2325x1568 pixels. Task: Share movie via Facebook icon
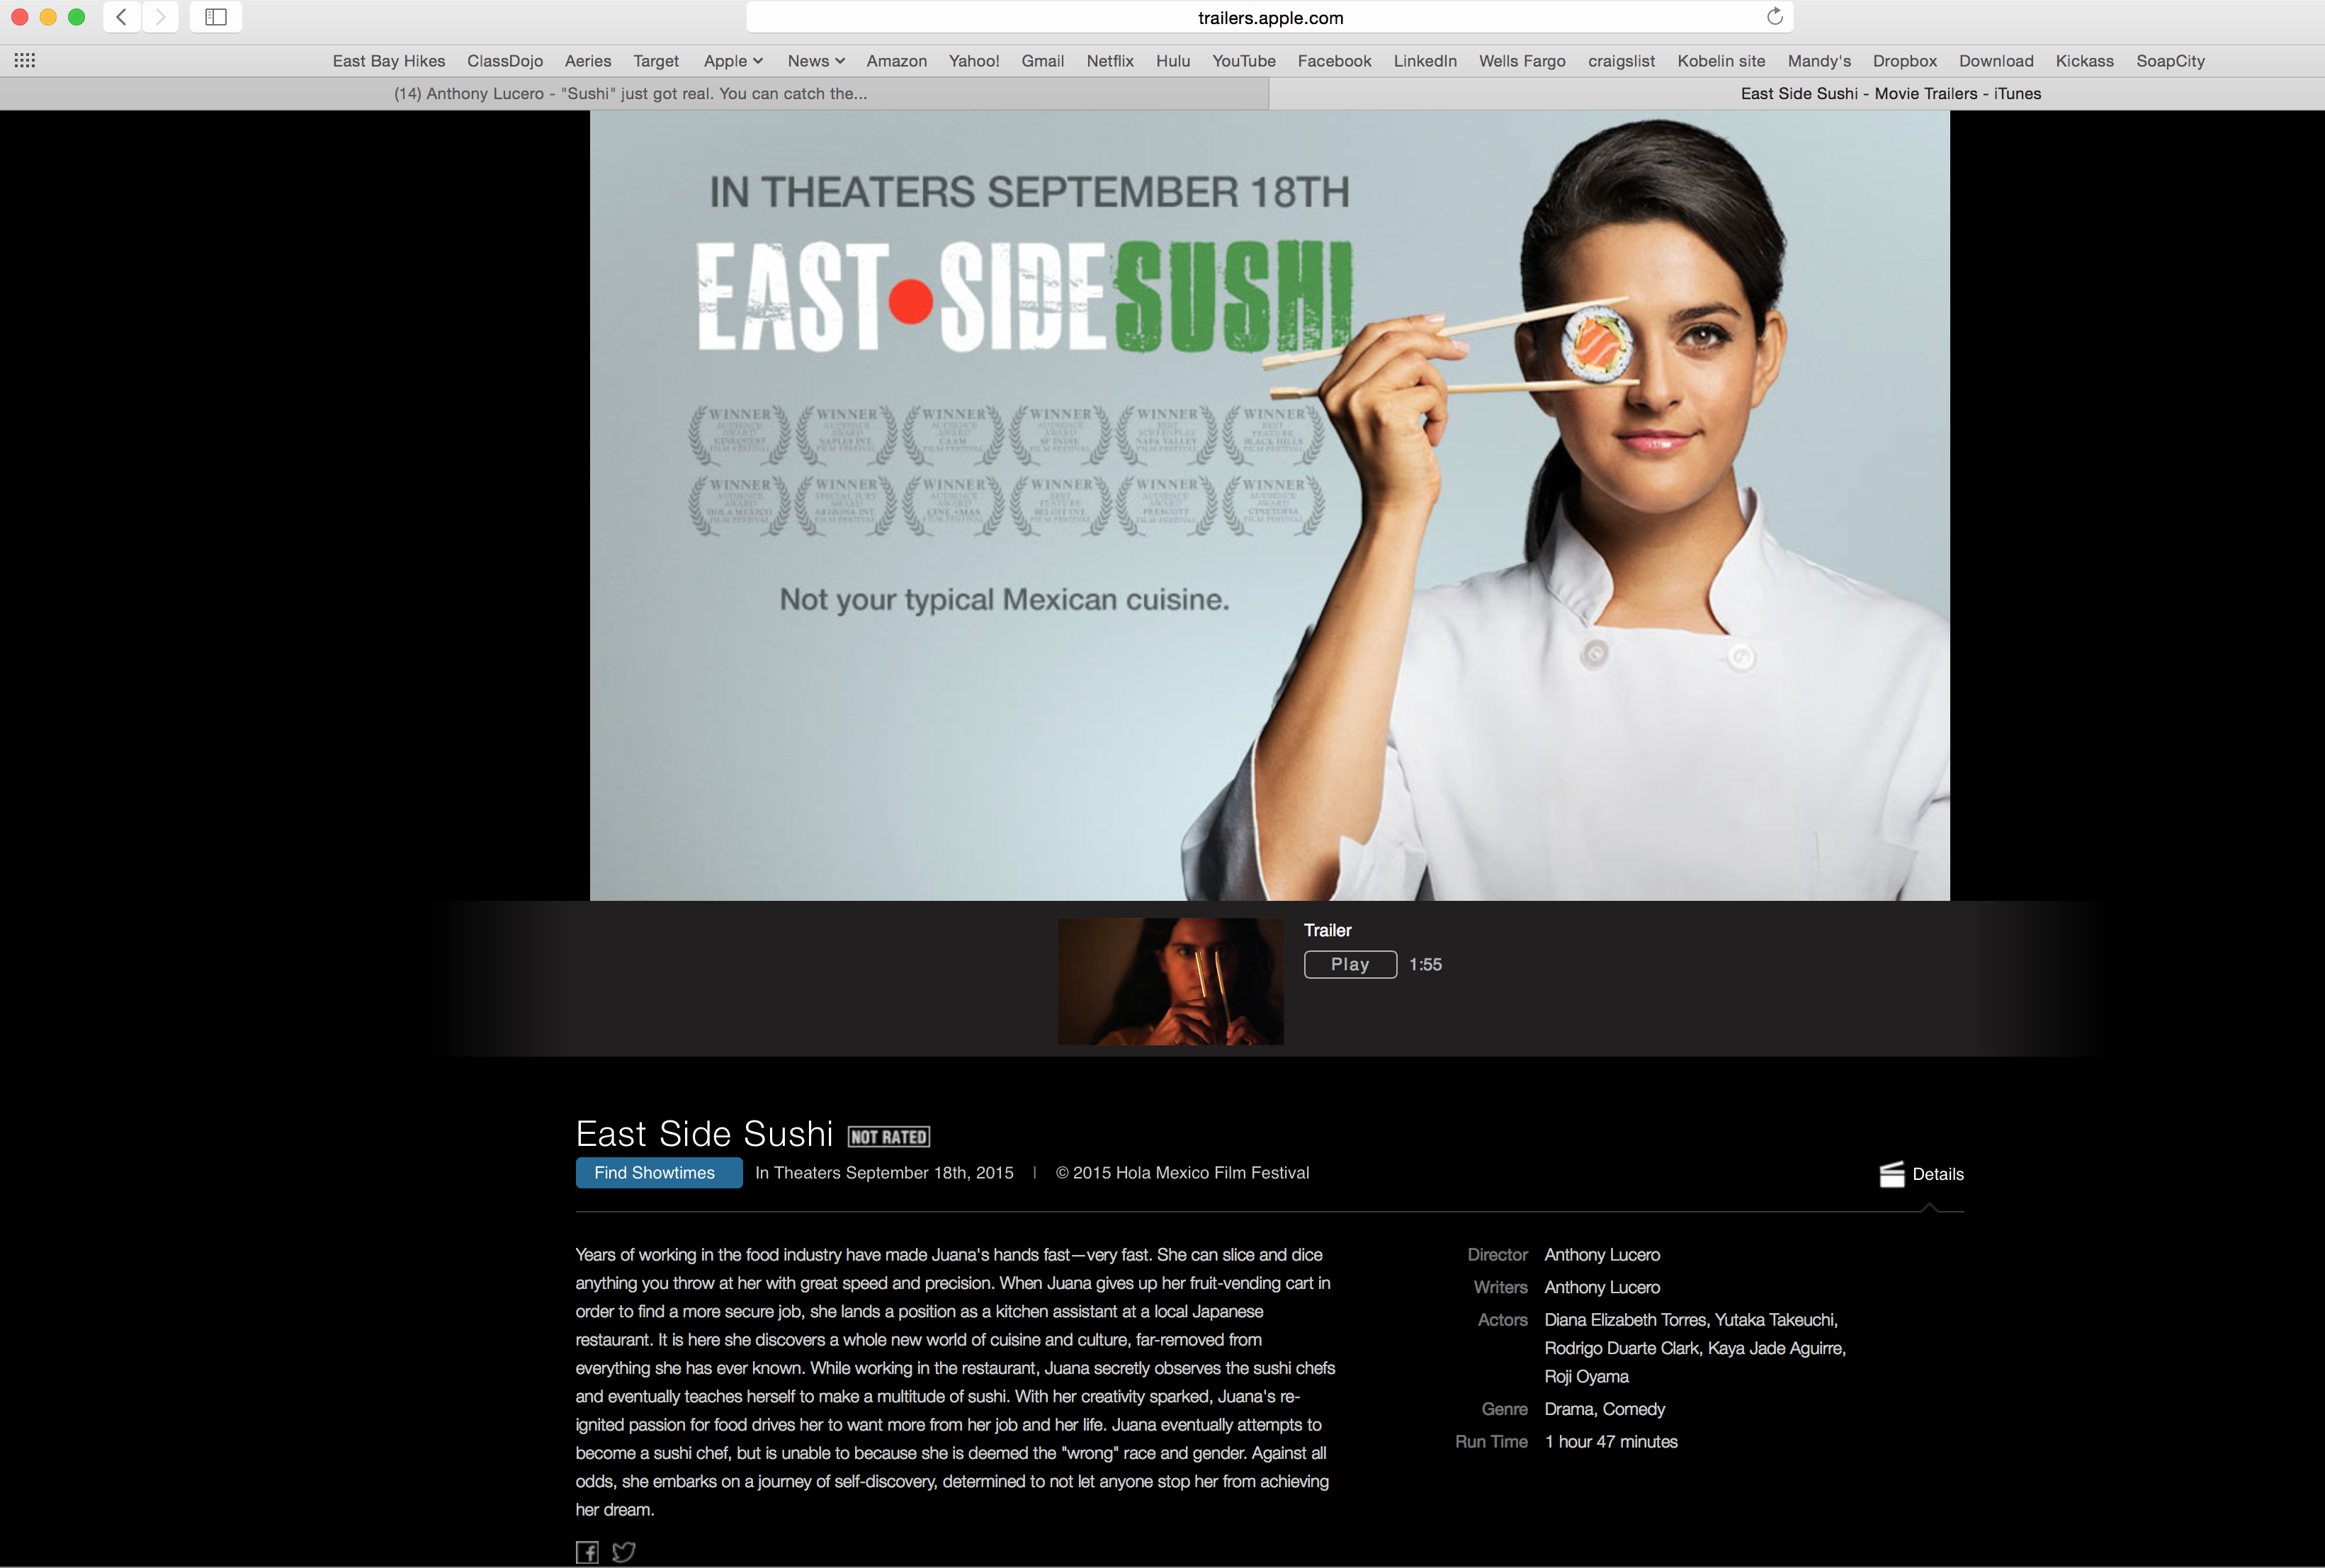click(x=587, y=1551)
